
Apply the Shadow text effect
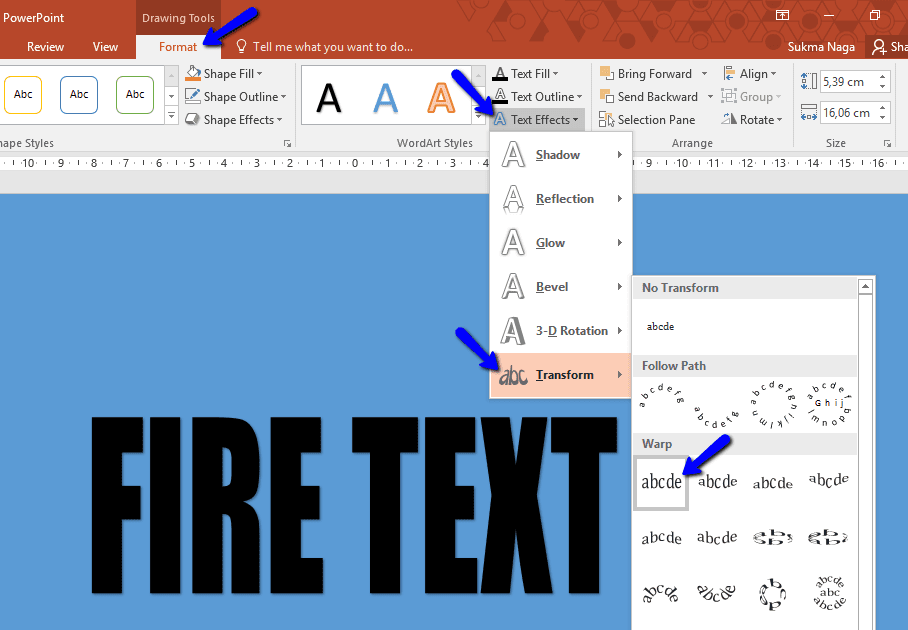557,155
